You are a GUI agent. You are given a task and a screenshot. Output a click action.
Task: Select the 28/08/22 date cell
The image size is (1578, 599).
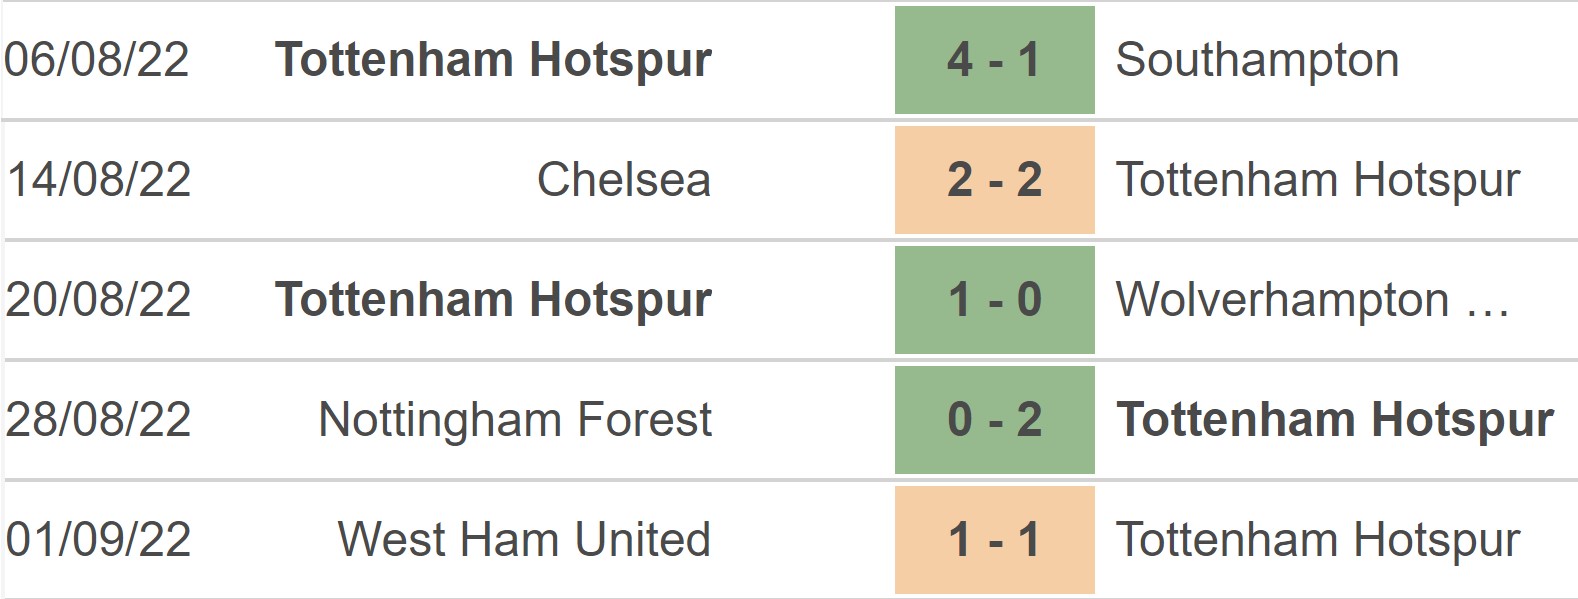click(x=99, y=420)
